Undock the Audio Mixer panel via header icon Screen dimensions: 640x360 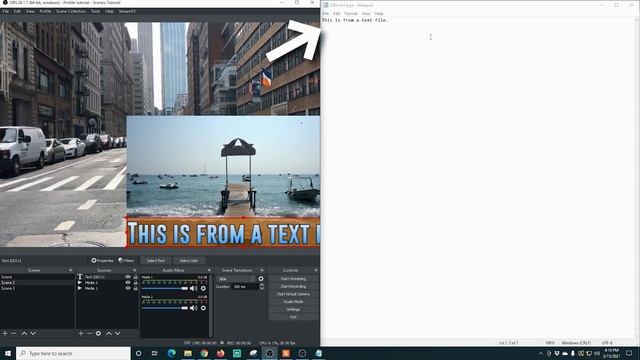coord(209,270)
